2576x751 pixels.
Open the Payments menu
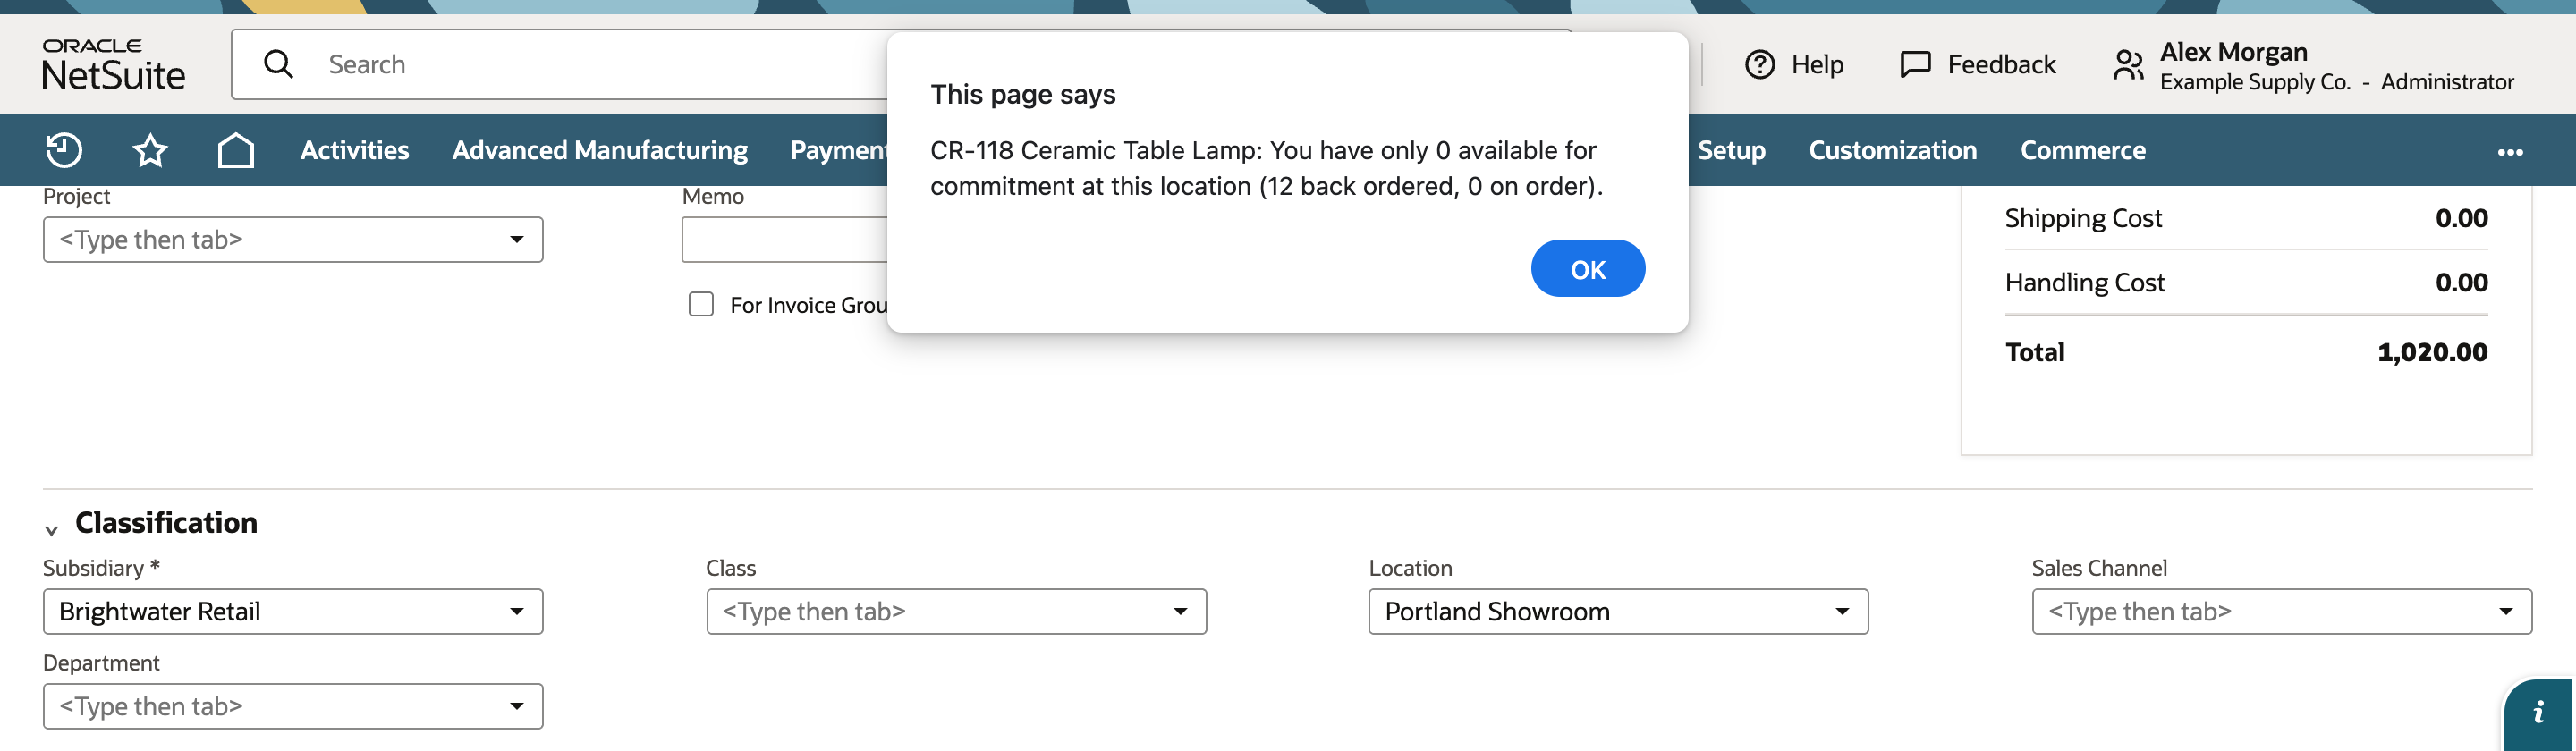(839, 150)
